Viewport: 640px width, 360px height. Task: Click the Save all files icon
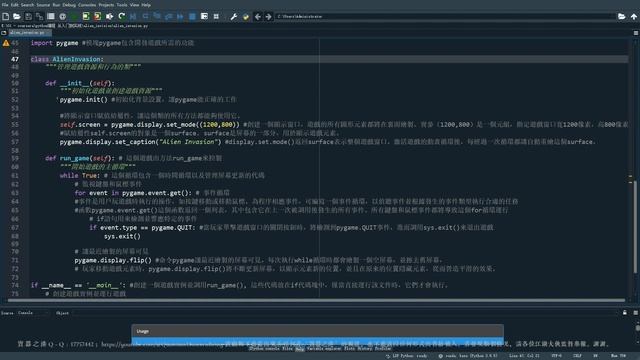point(39,16)
